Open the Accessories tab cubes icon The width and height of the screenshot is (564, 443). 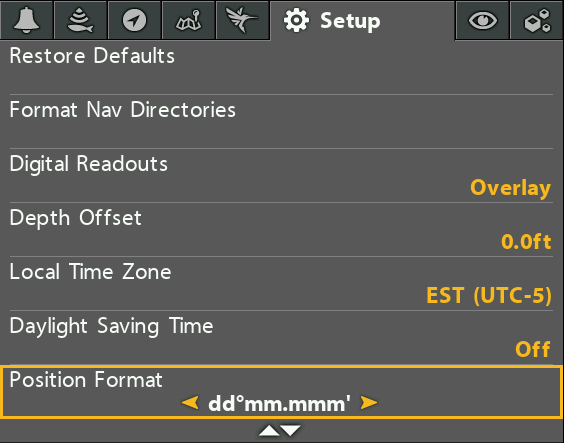[537, 20]
